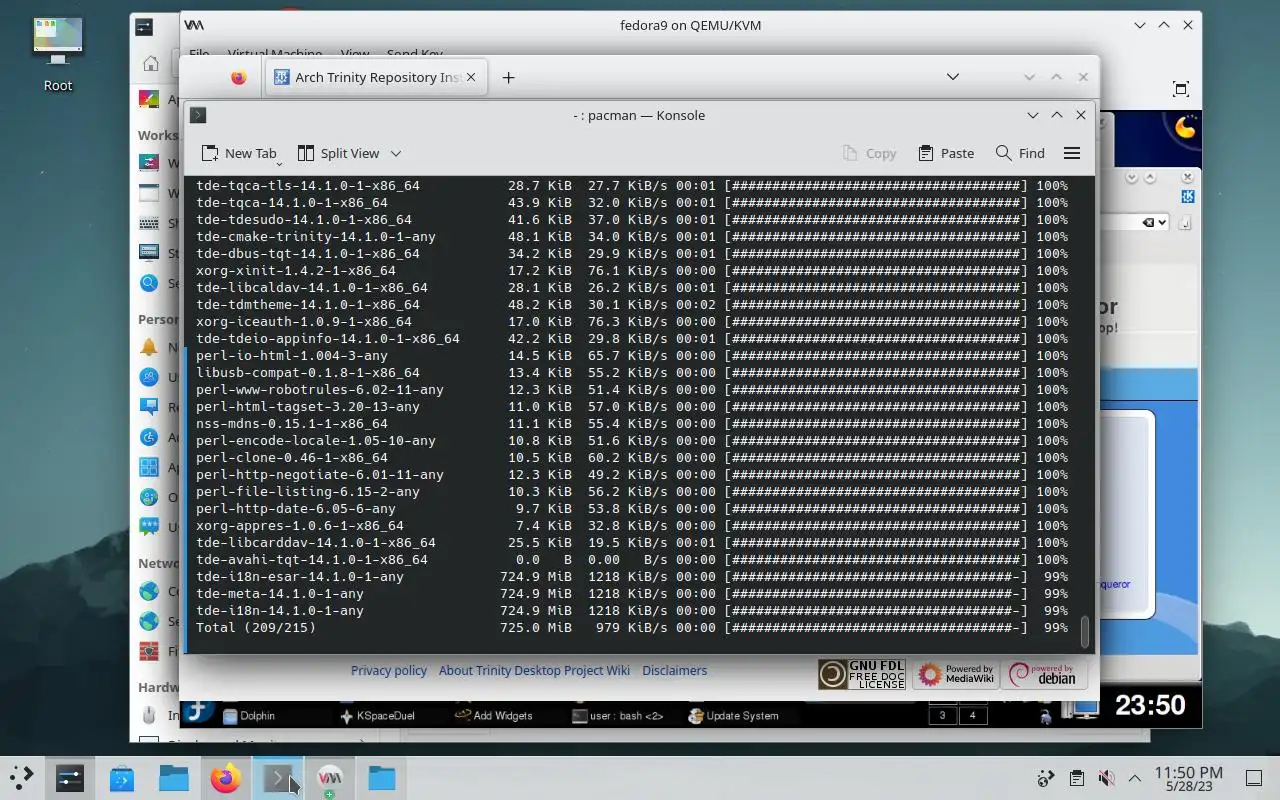
Task: Click tde-i18n-esar-14.1.0-1-any line in terminal
Action: [x=632, y=577]
